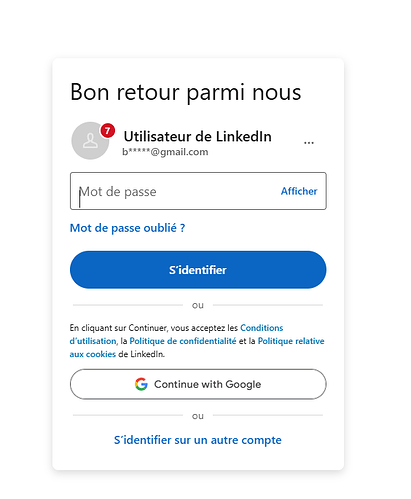Screen dimensions: 411x499
Task: Toggle password visibility with Afficher
Action: pyautogui.click(x=299, y=191)
